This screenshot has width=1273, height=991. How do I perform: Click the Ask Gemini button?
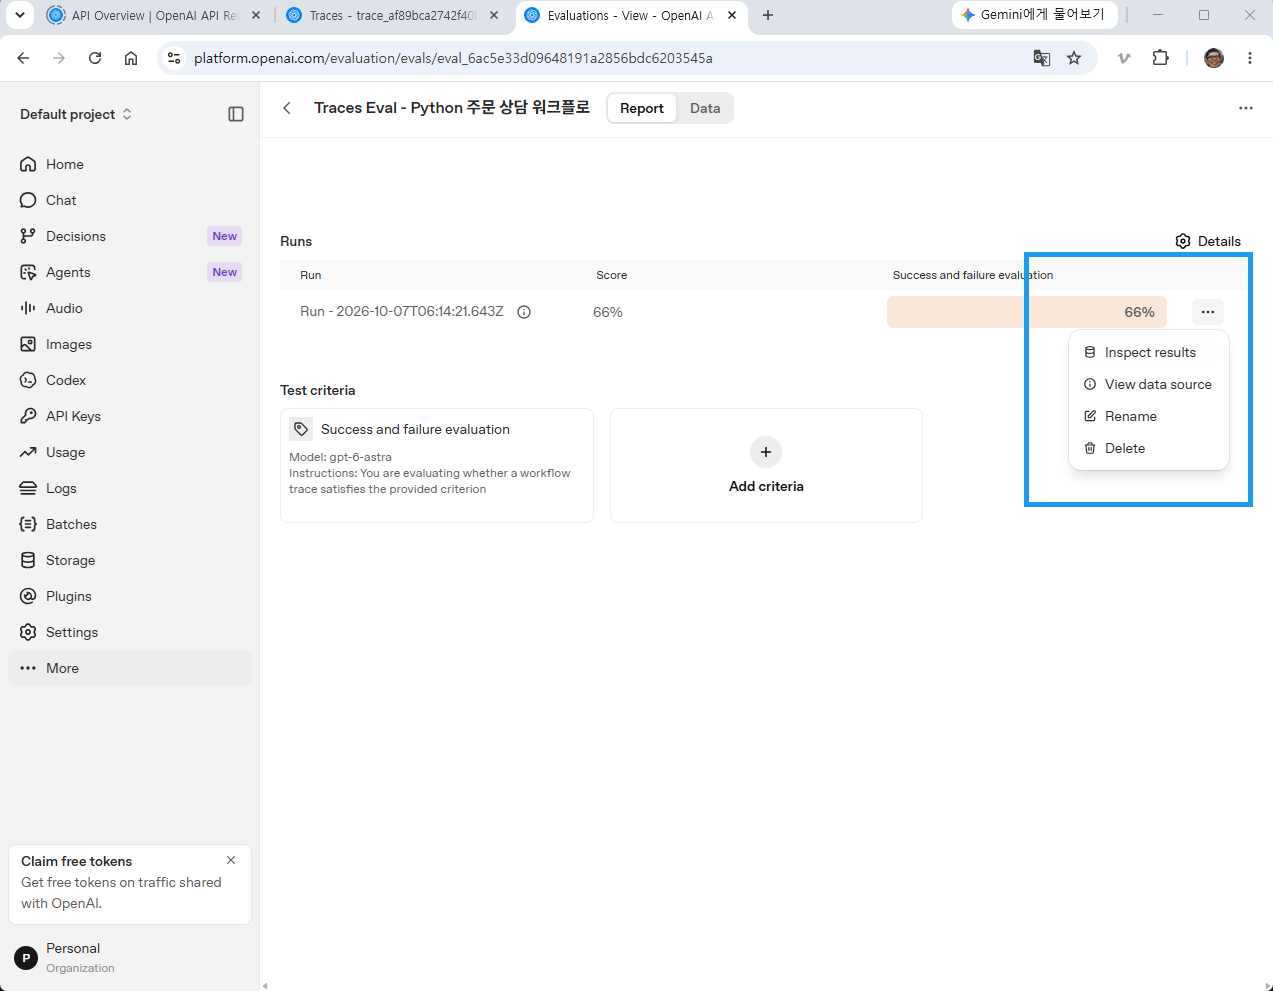coord(1034,15)
